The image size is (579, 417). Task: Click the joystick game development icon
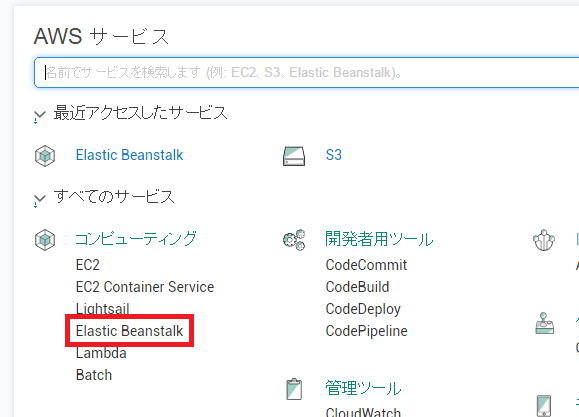(544, 323)
